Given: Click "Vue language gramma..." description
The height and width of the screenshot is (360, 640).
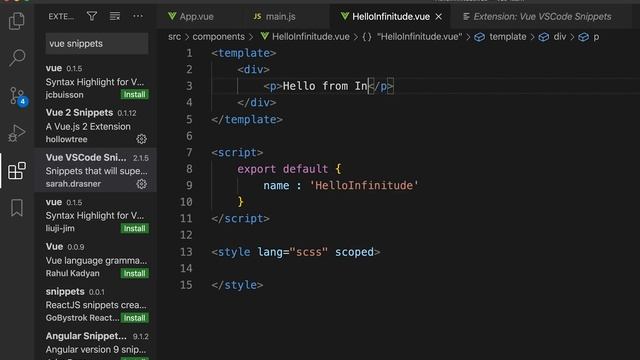Looking at the screenshot, I should point(96,260).
